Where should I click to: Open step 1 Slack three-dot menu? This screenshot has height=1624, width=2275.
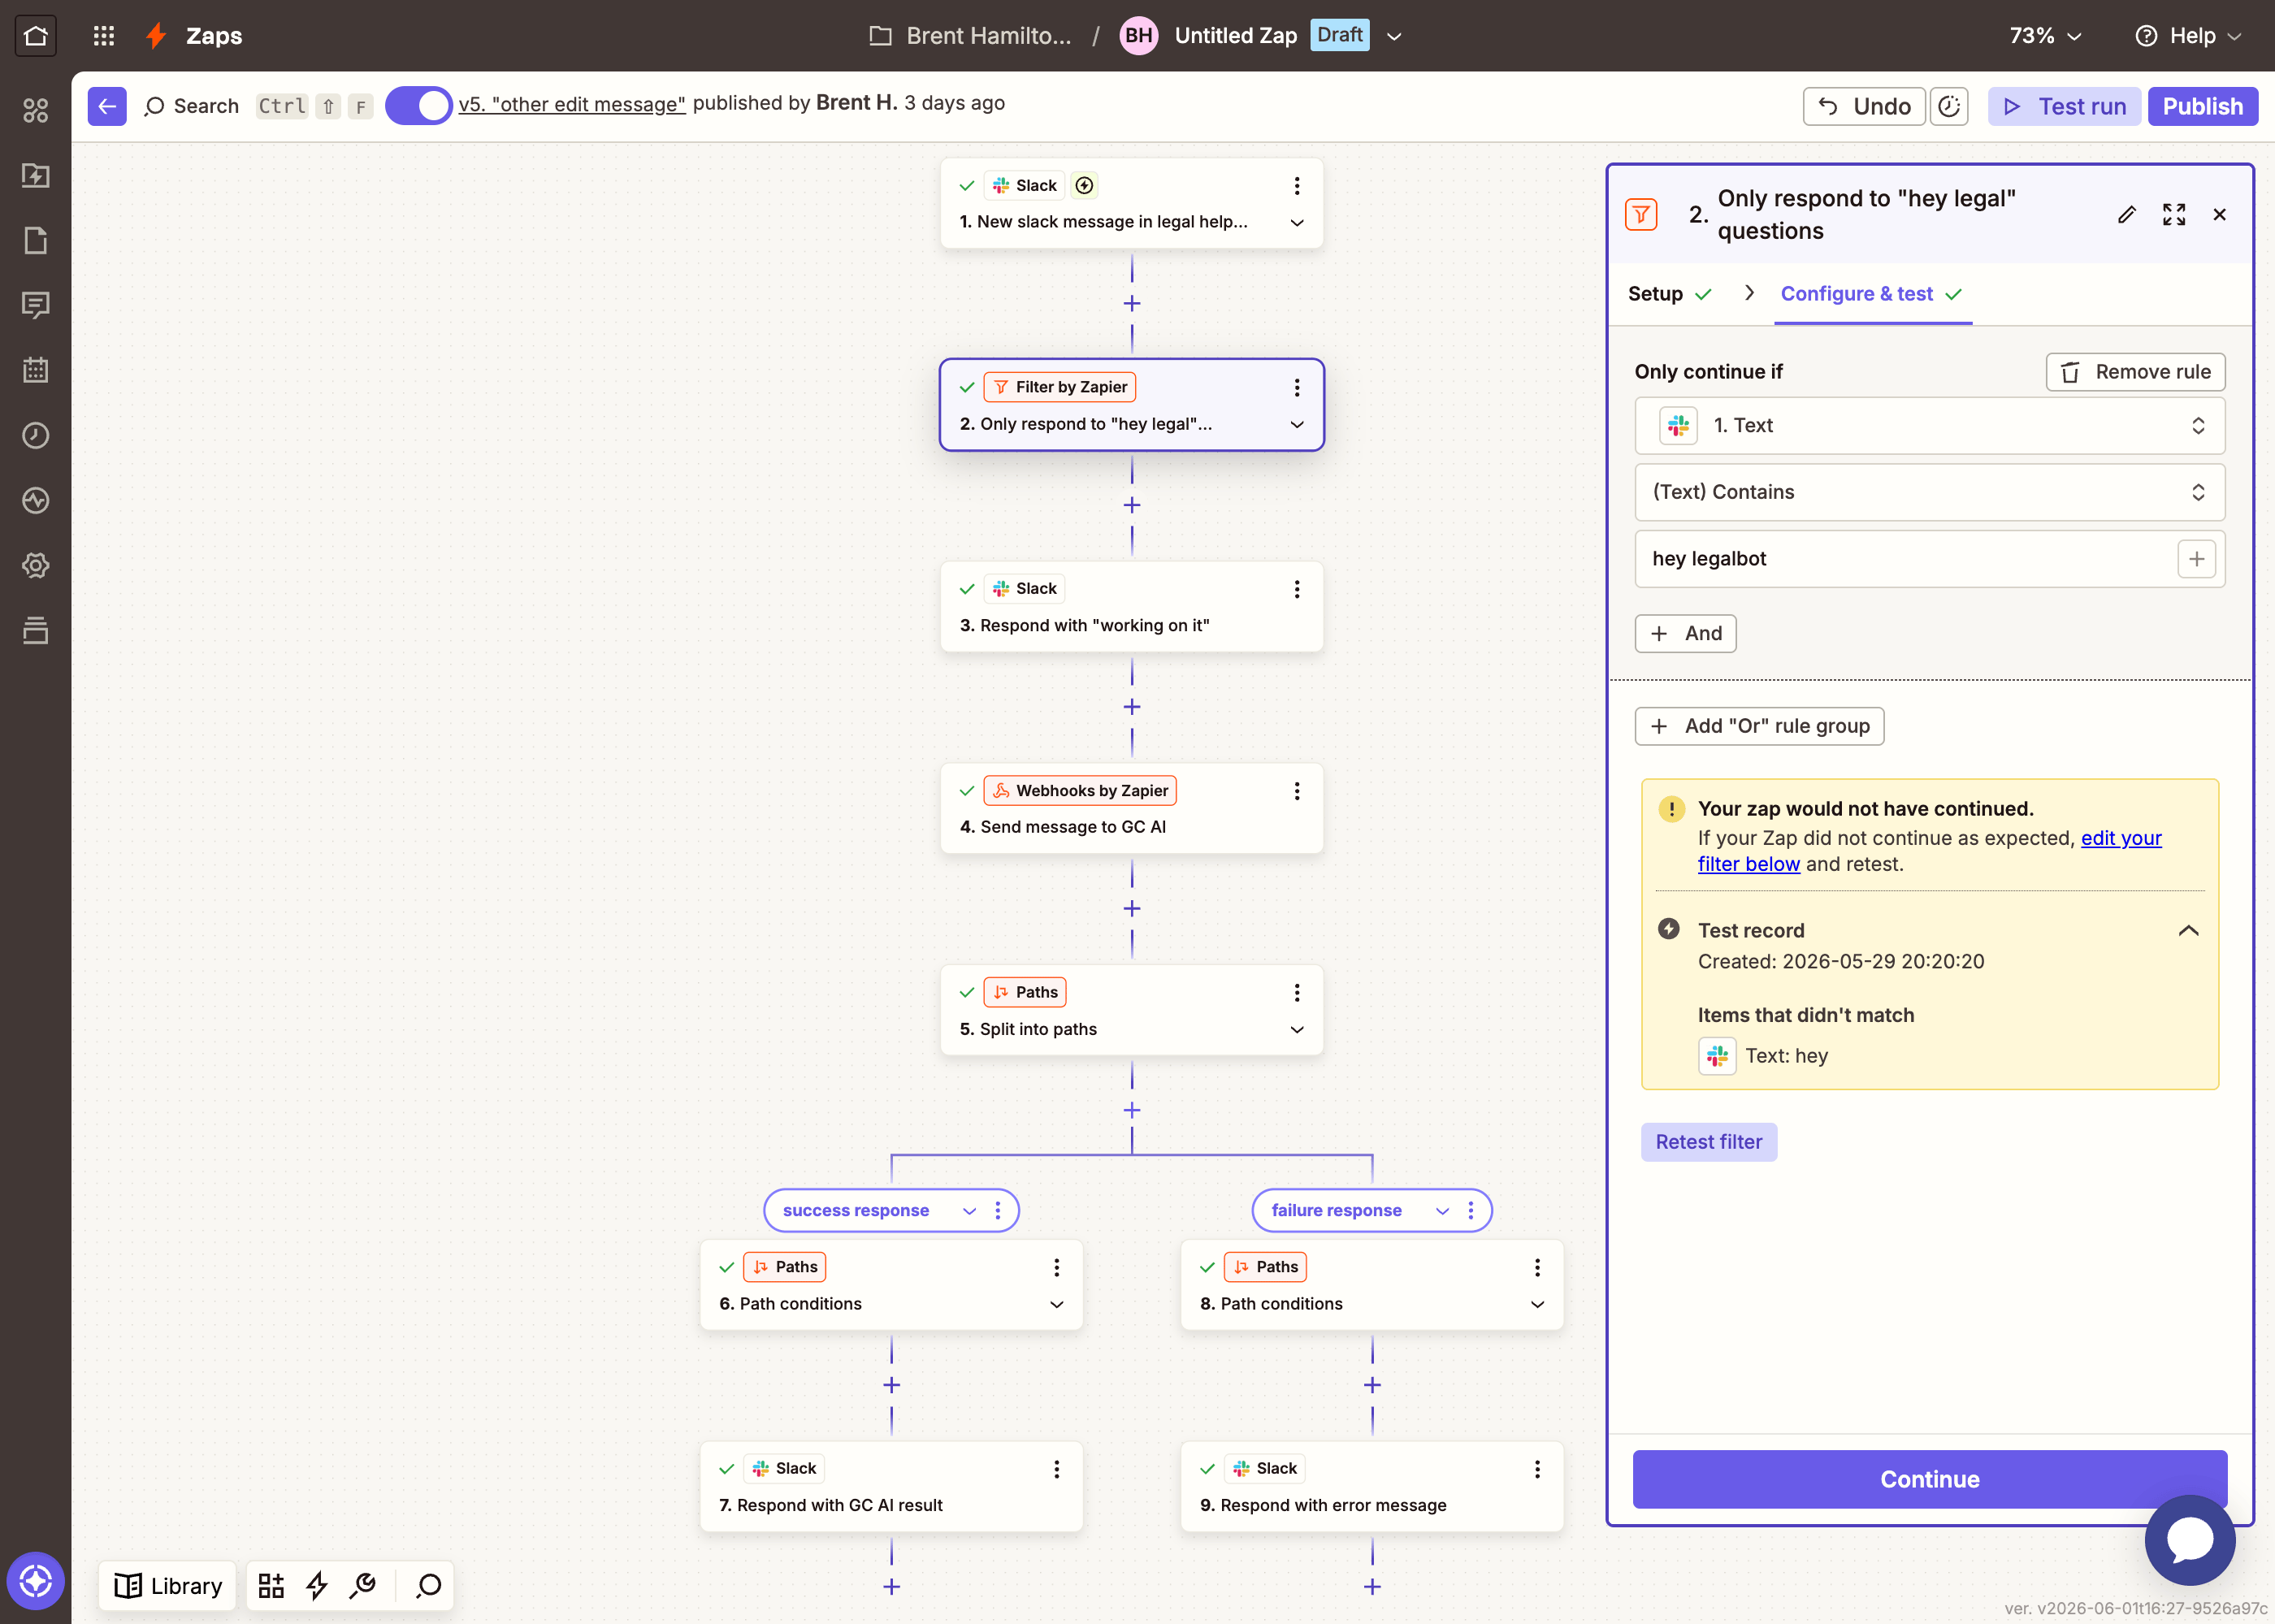1297,186
